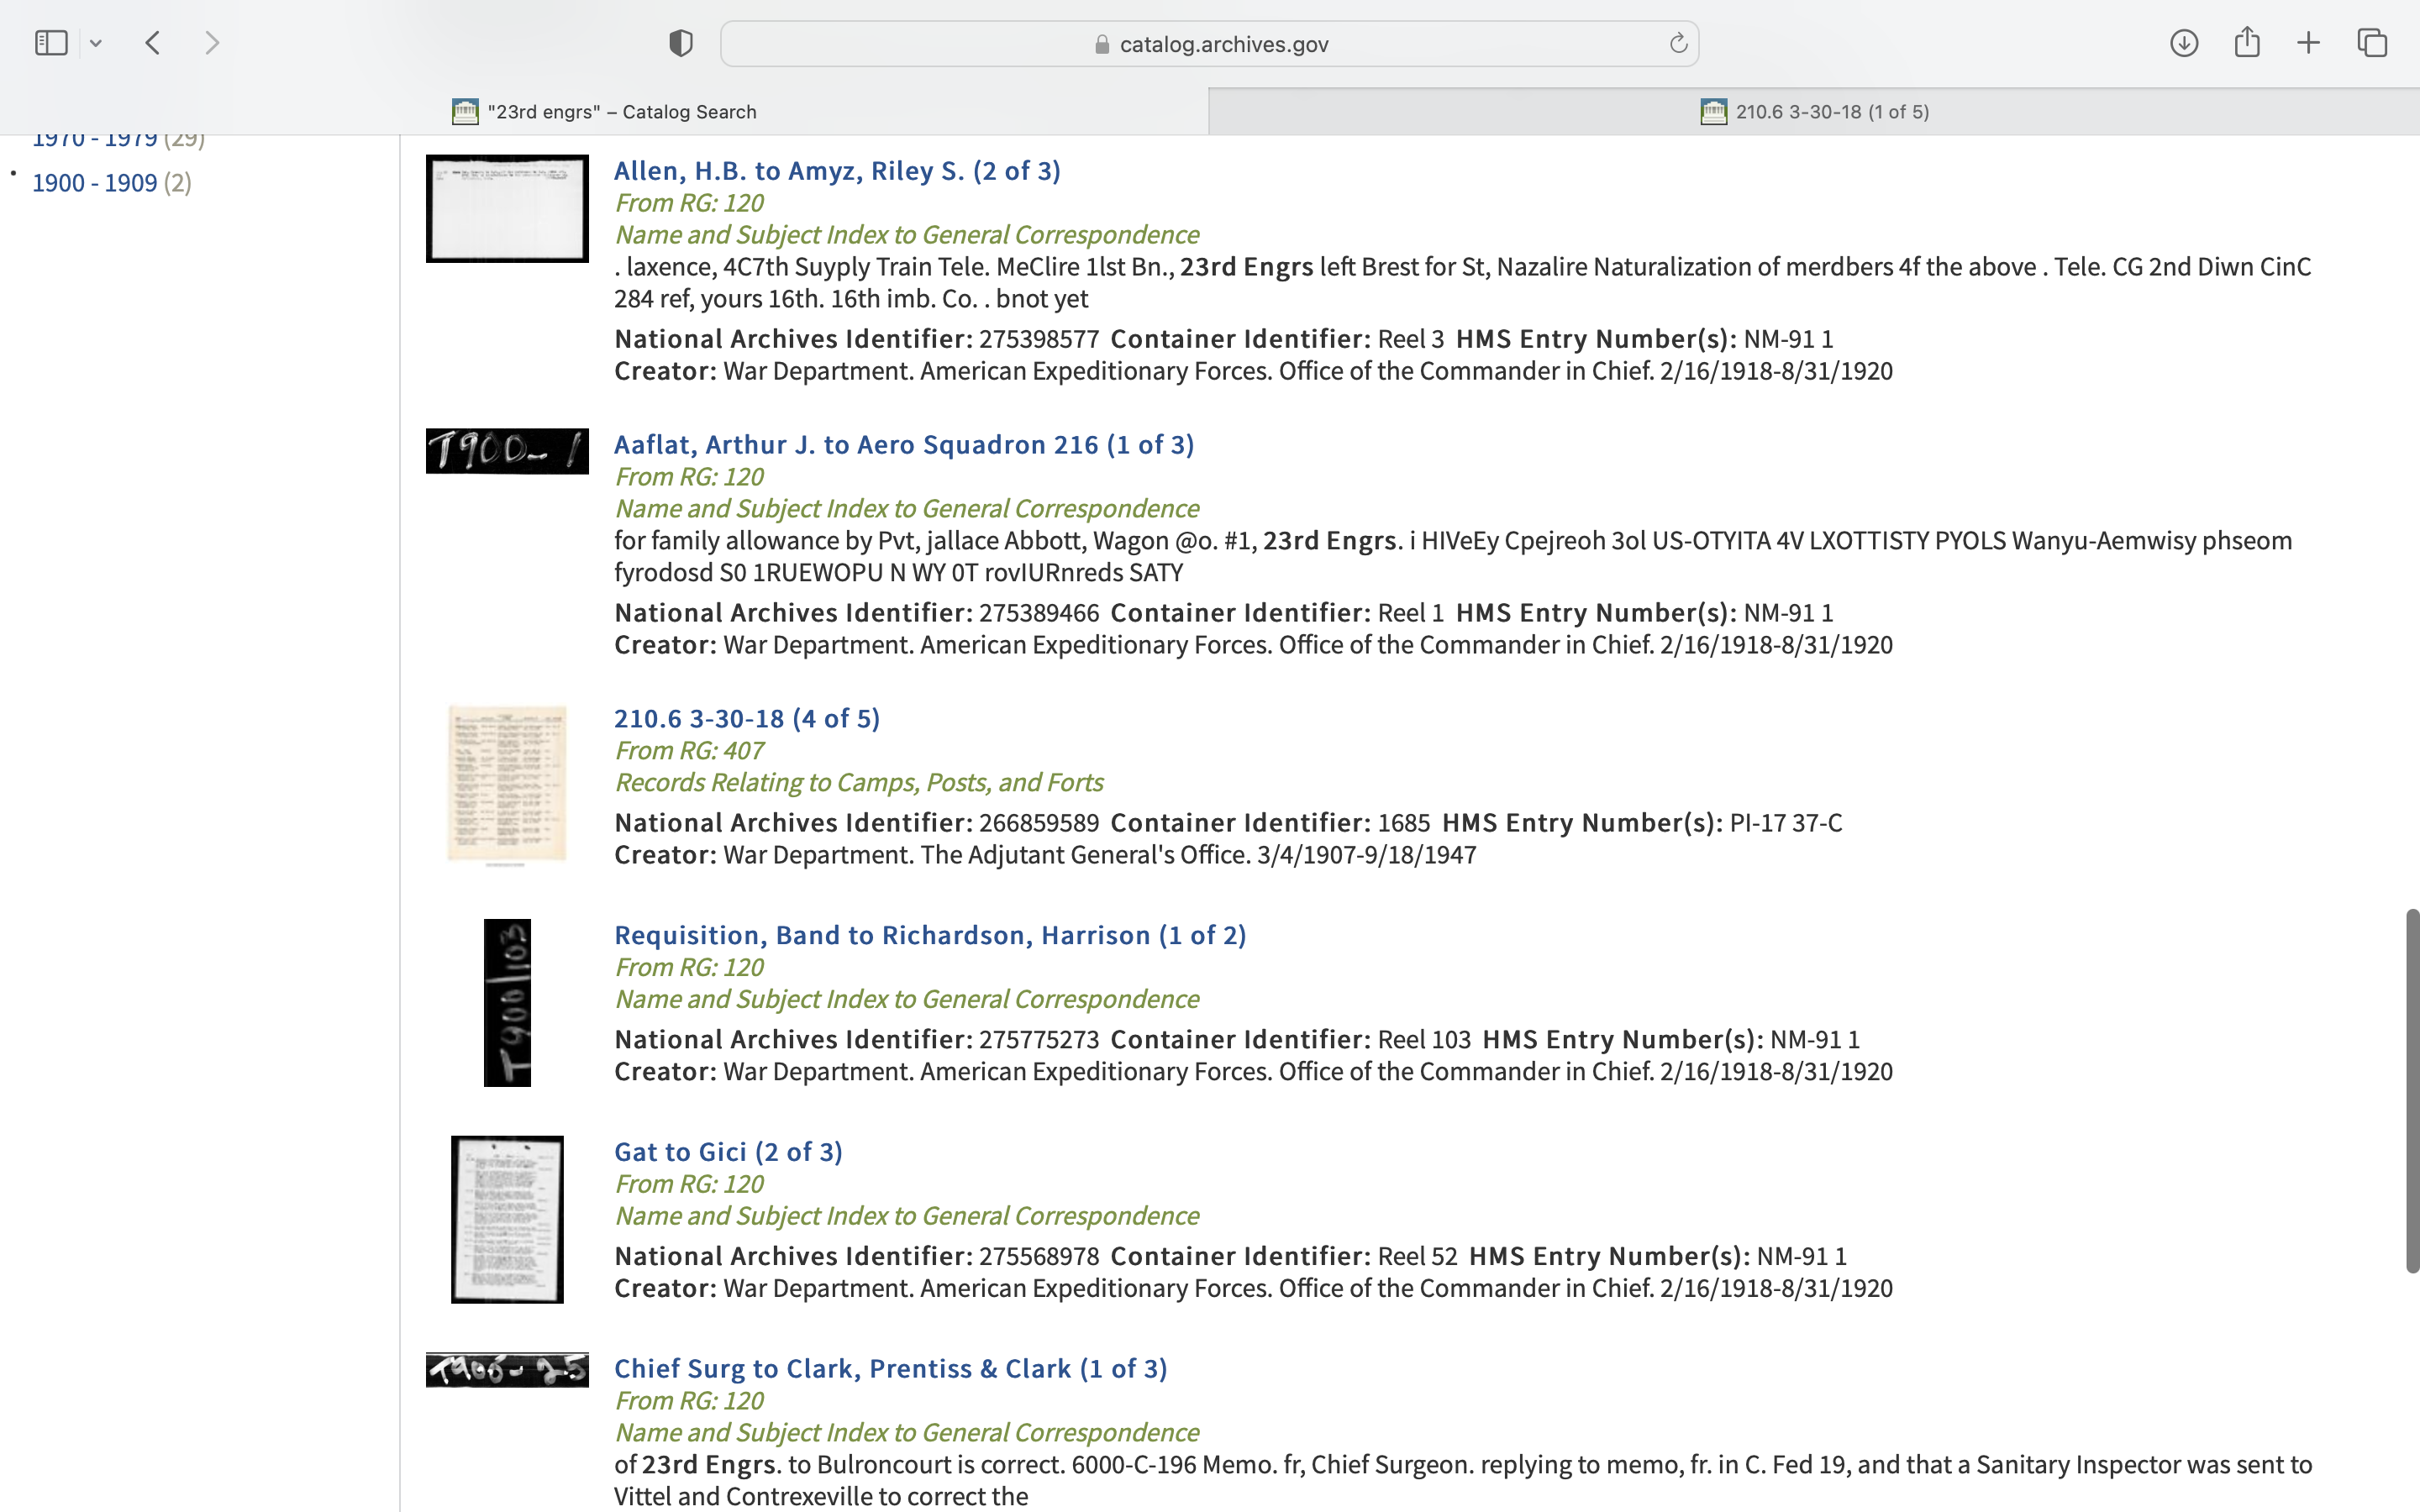Reload page with the refresh icon

(x=1678, y=43)
